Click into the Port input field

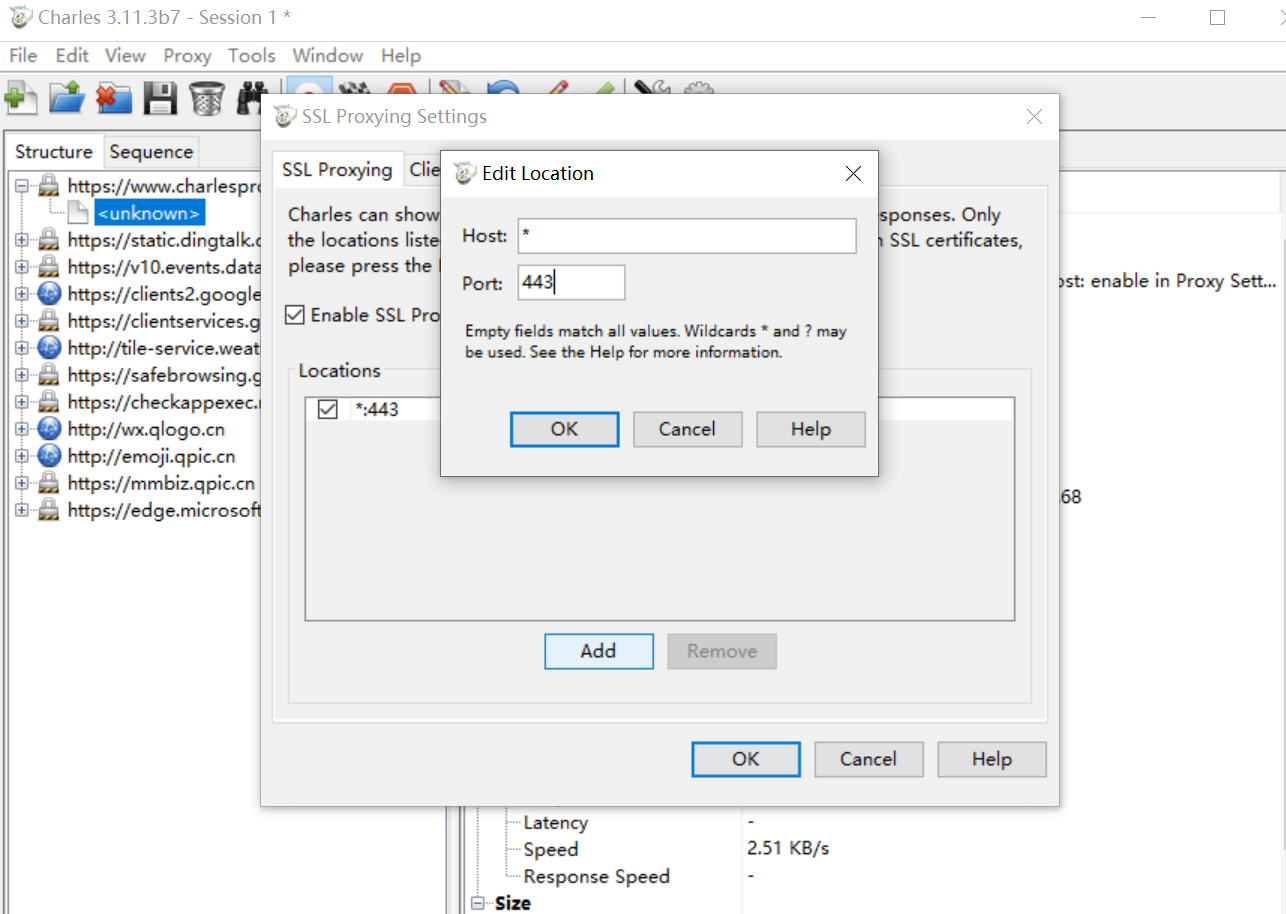pos(572,283)
